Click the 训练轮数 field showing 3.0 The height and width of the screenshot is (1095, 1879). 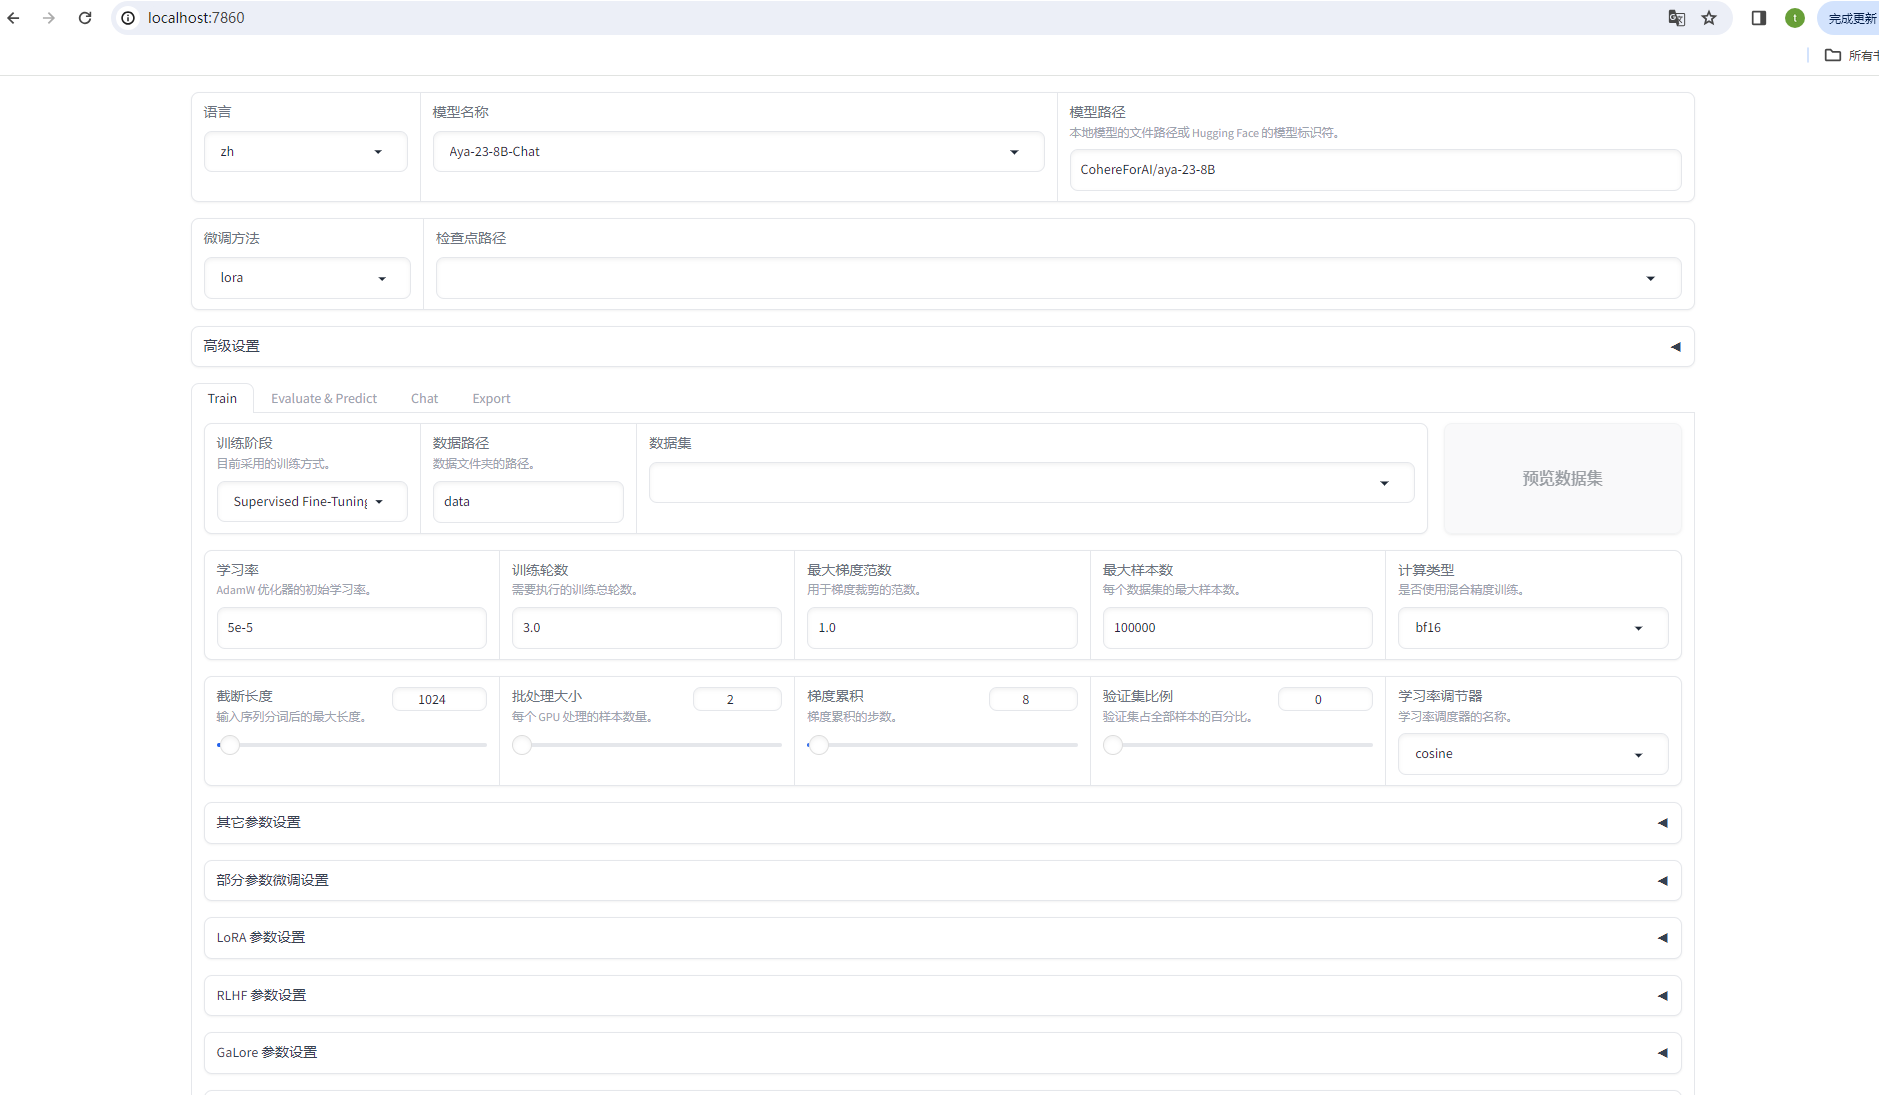tap(646, 628)
